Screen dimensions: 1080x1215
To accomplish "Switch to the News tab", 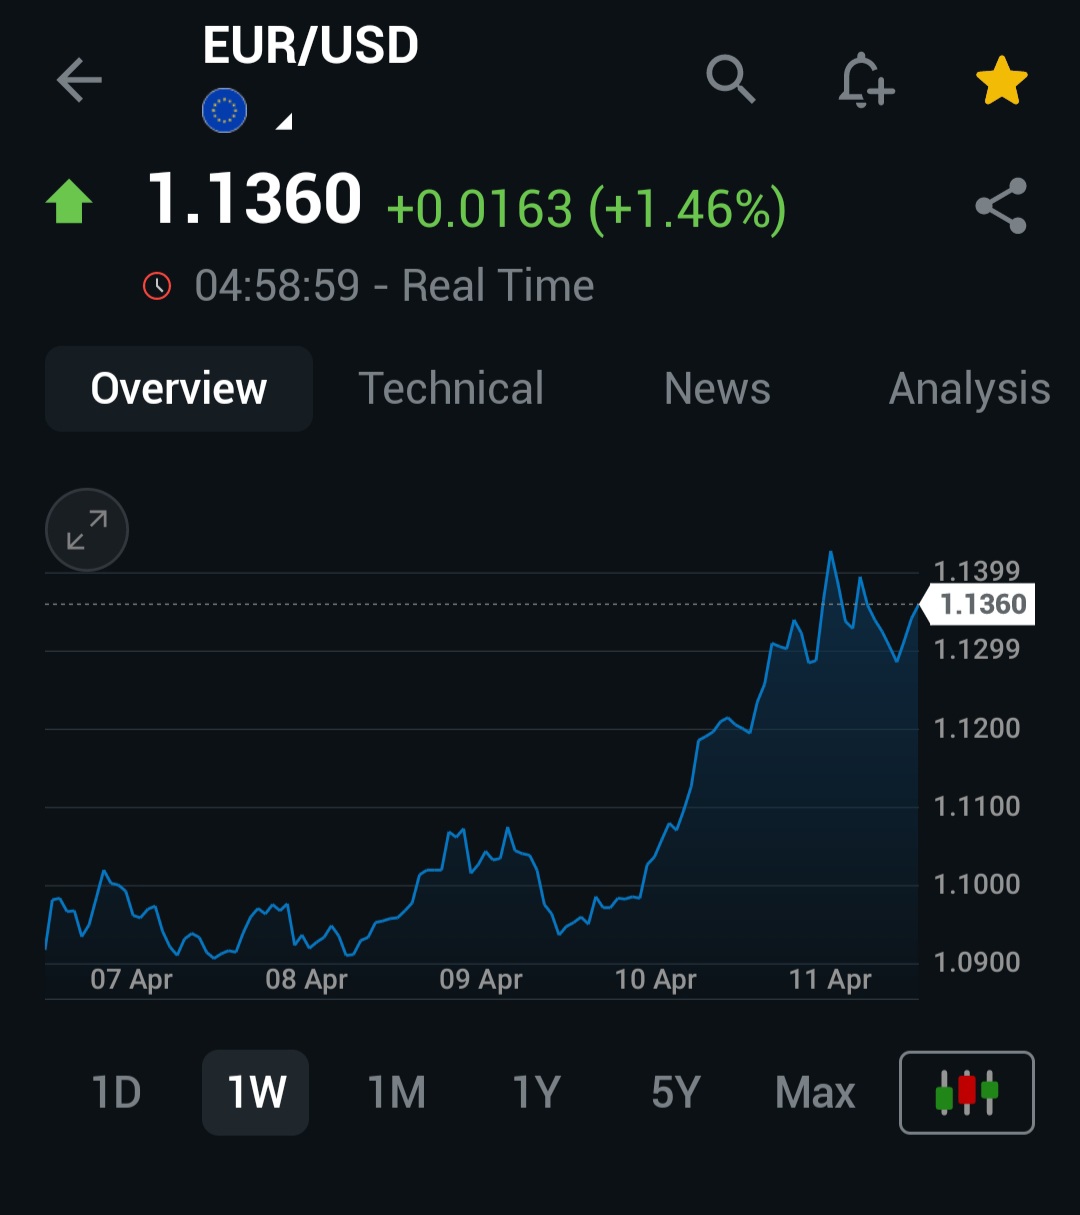I will [x=717, y=389].
